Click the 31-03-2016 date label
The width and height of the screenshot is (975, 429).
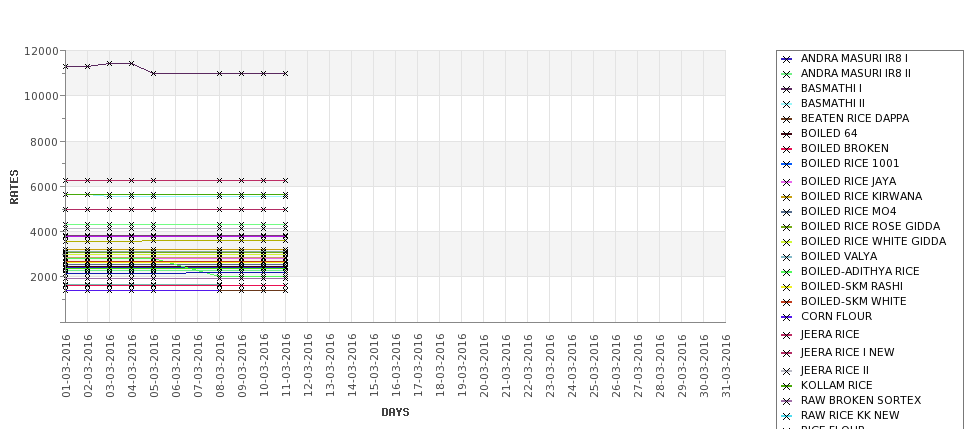tap(726, 366)
